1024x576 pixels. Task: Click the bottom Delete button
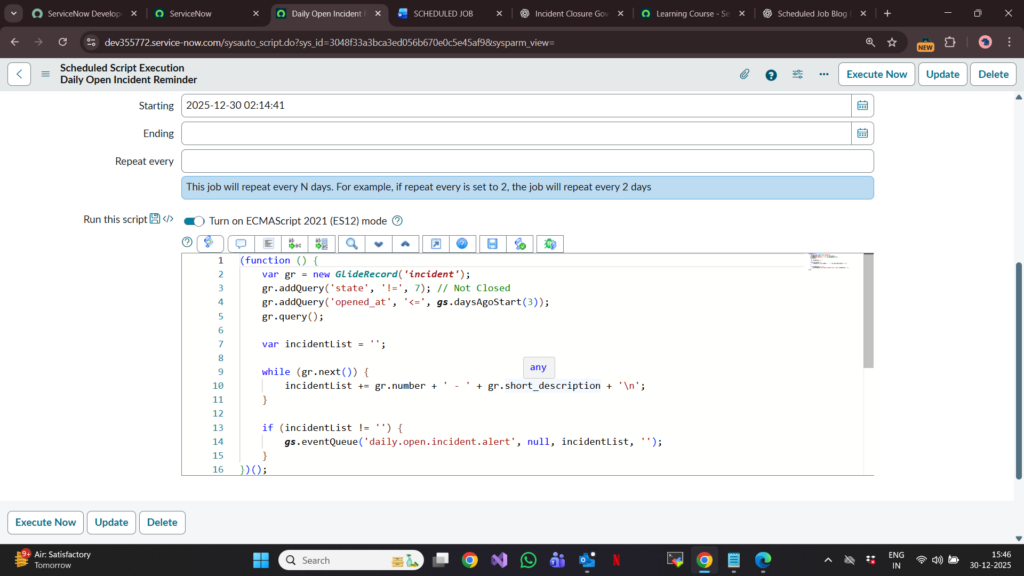[x=162, y=522]
